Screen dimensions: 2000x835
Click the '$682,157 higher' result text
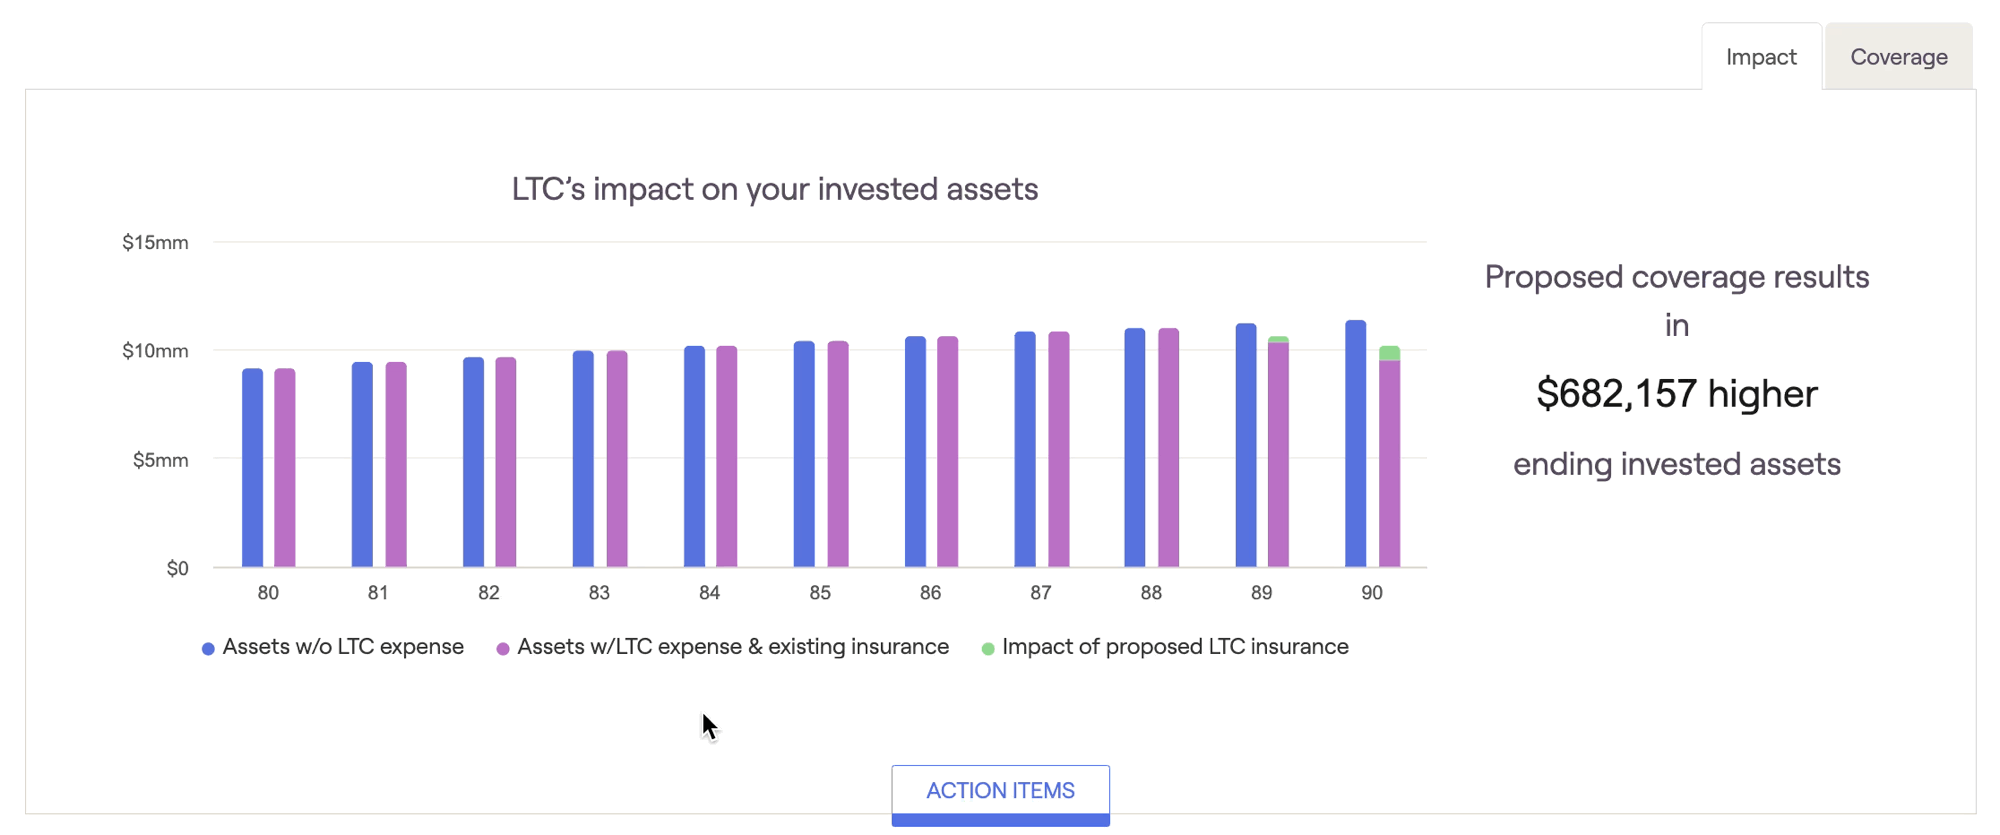(1677, 394)
